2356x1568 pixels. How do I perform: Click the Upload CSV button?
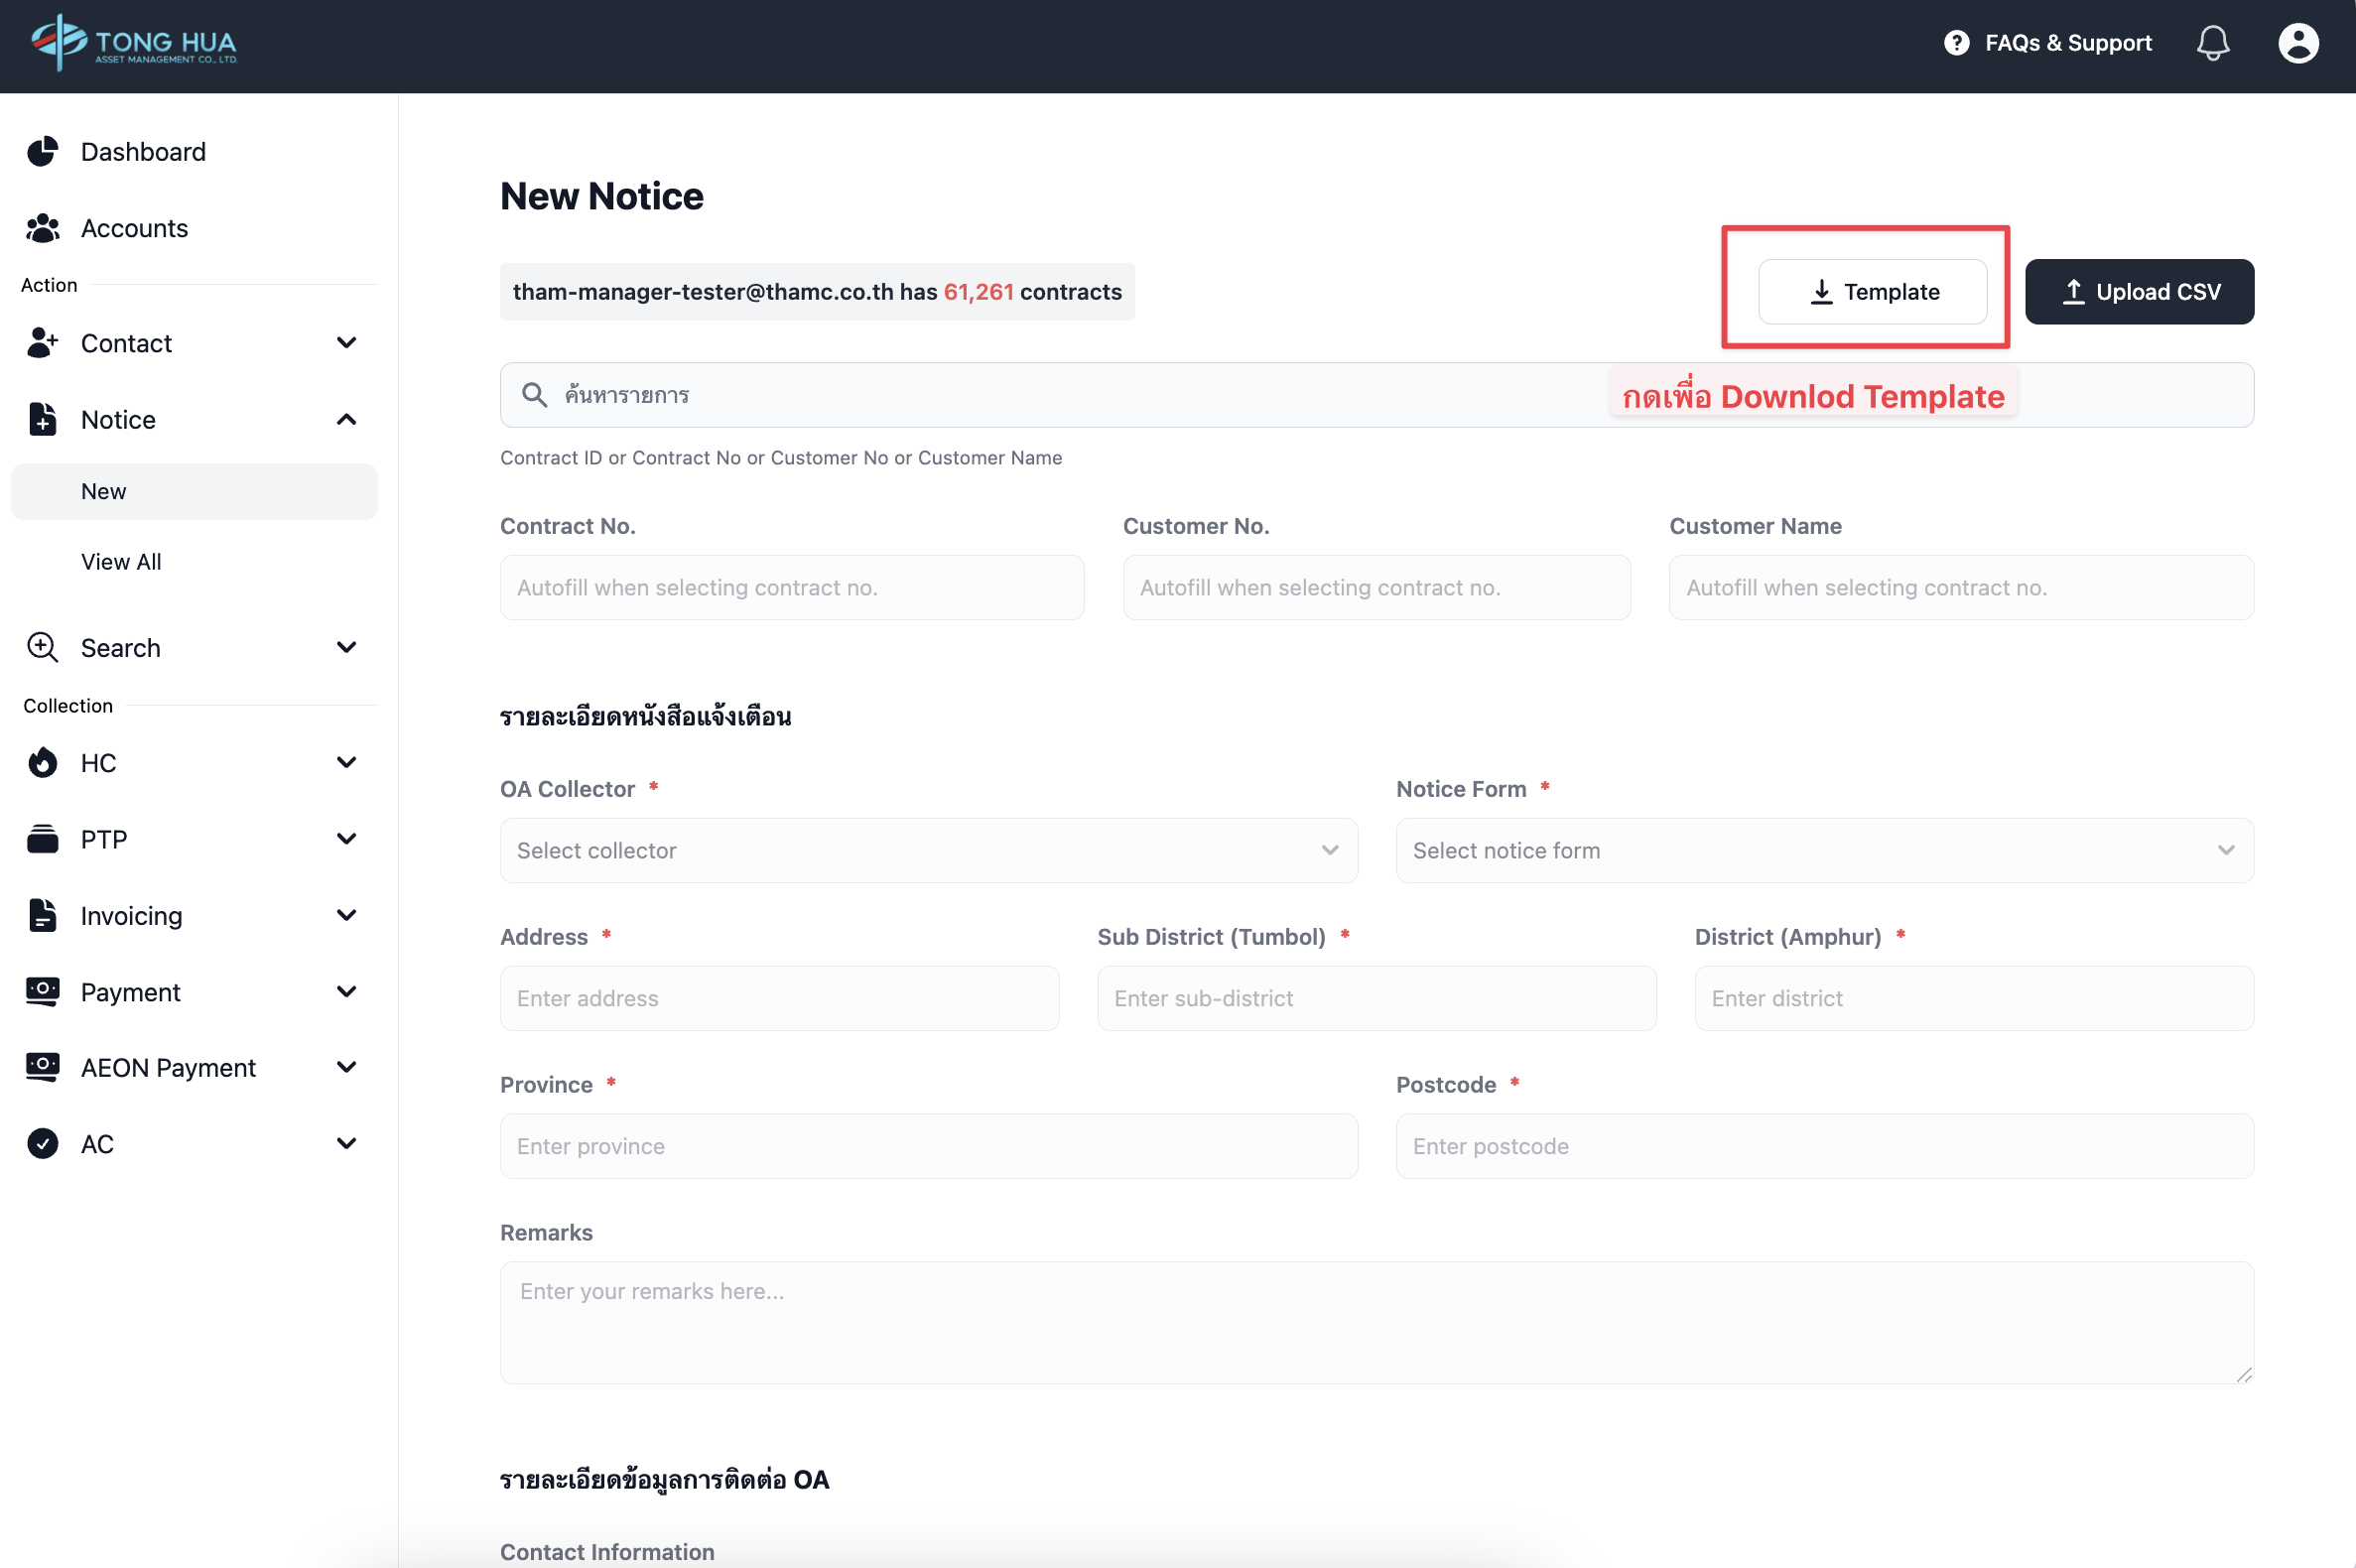(x=2139, y=292)
